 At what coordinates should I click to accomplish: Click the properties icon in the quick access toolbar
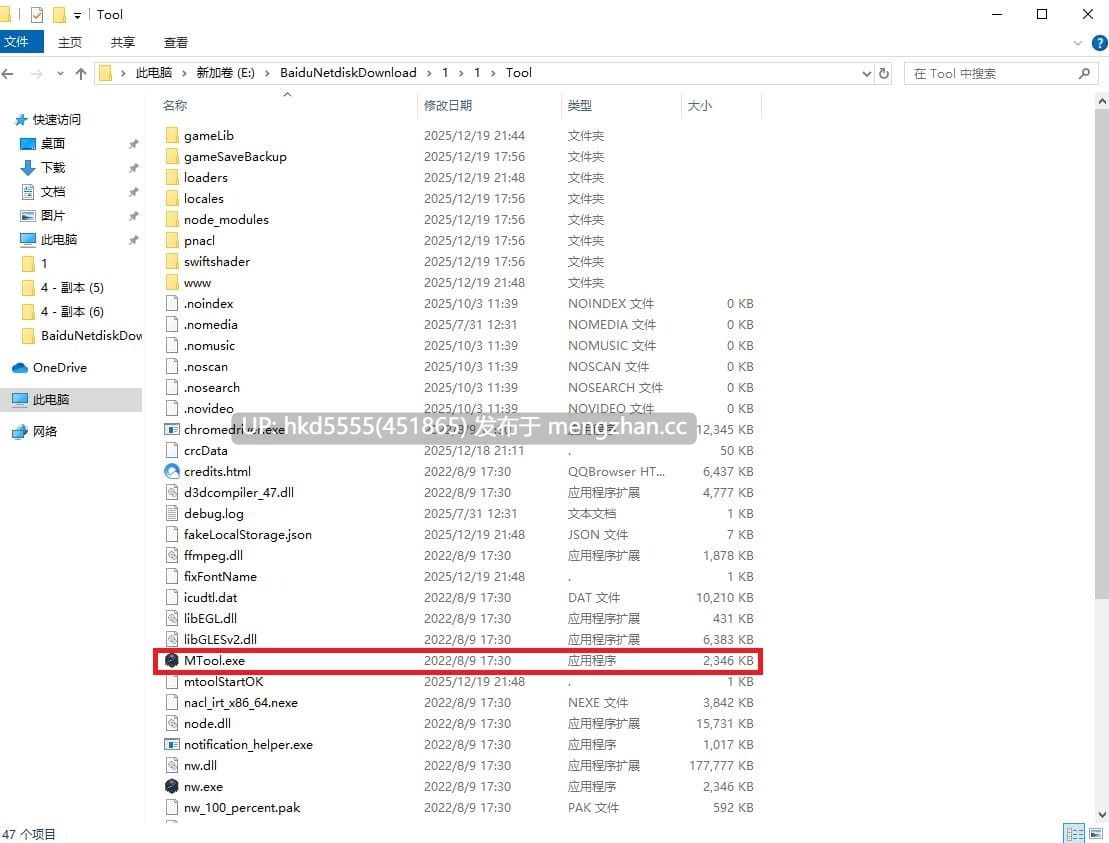[x=37, y=14]
